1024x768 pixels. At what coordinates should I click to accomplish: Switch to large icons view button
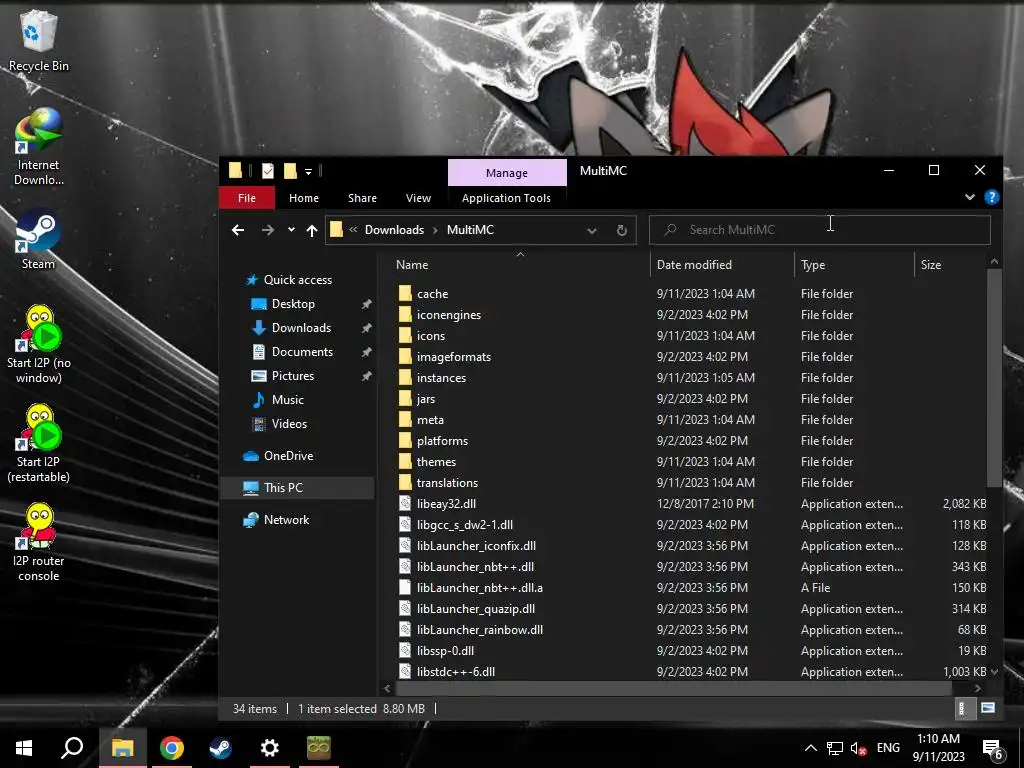pyautogui.click(x=987, y=709)
